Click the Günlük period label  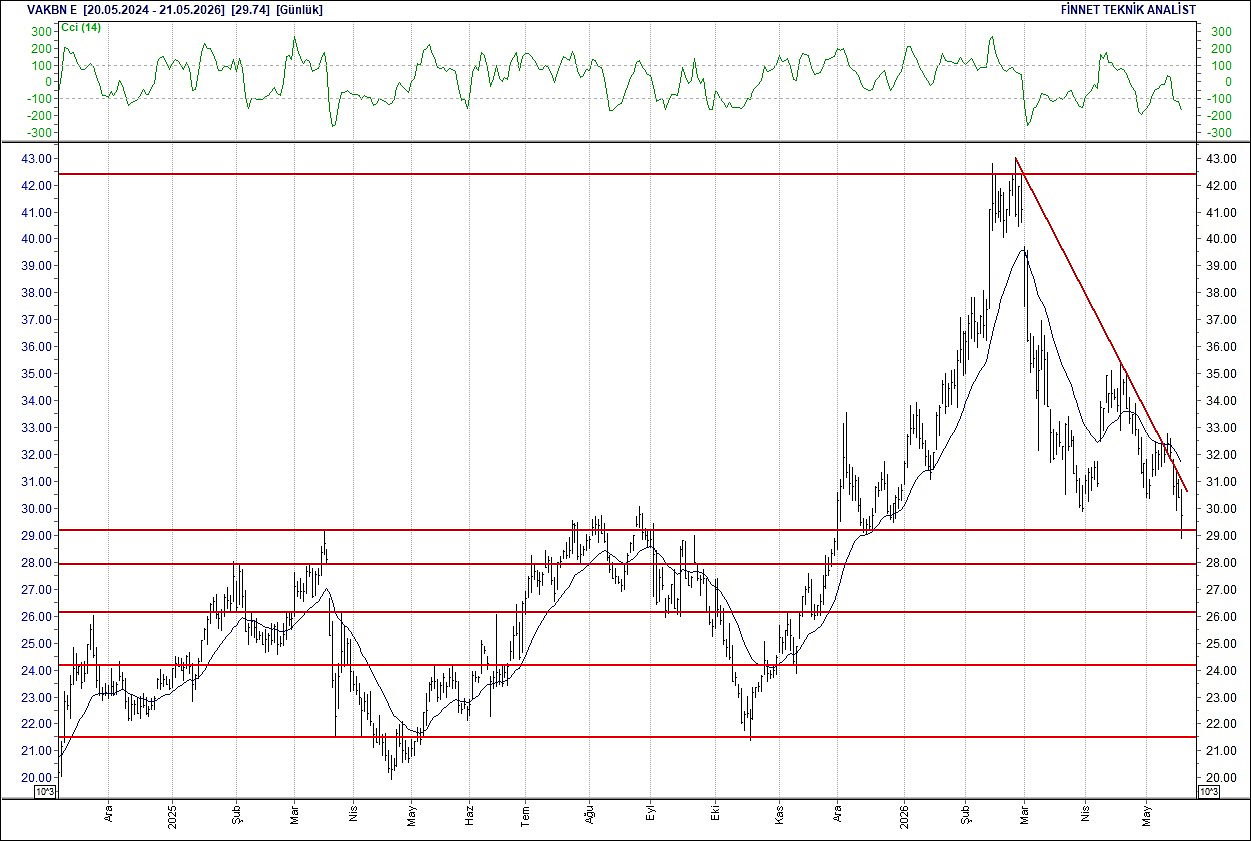(299, 10)
